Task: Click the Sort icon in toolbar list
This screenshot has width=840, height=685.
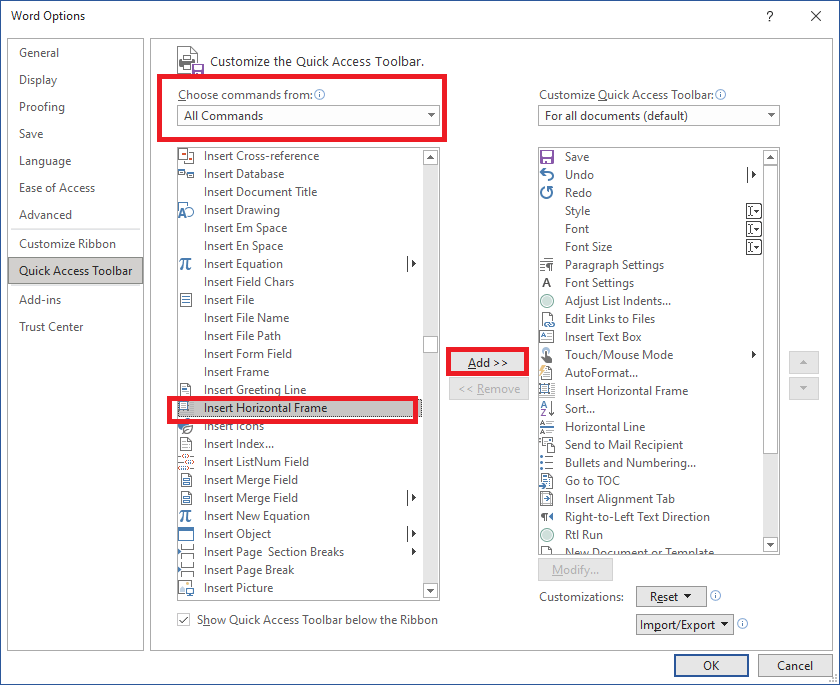Action: click(546, 409)
